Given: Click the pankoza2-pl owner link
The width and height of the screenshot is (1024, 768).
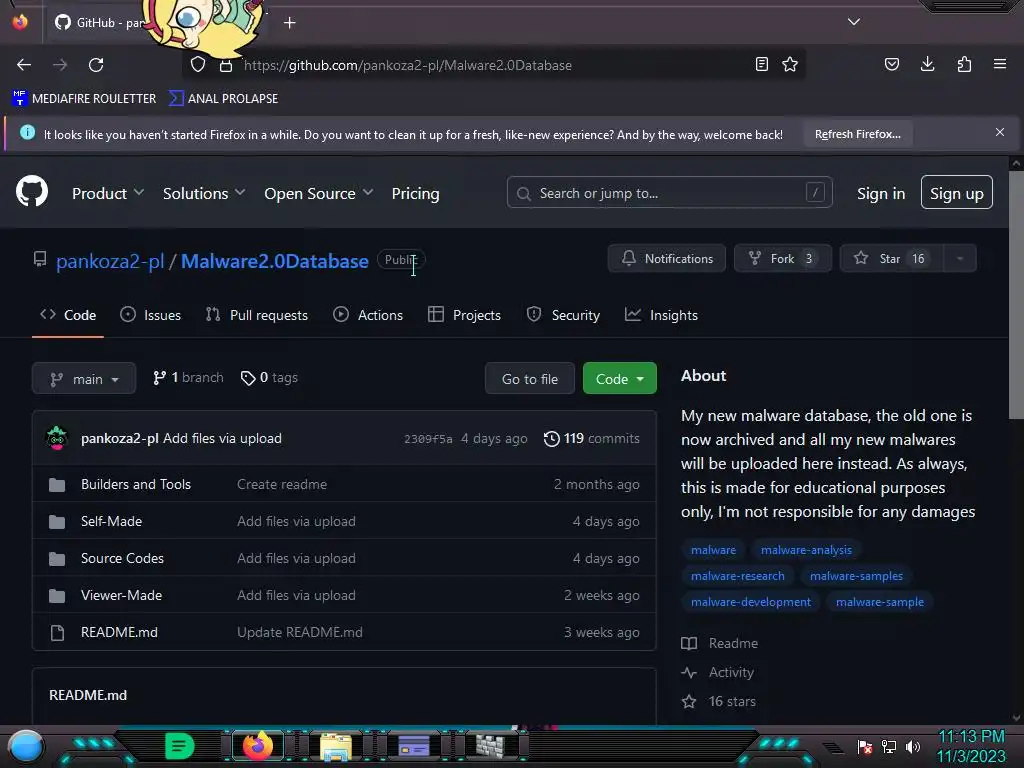Looking at the screenshot, I should pyautogui.click(x=110, y=261).
